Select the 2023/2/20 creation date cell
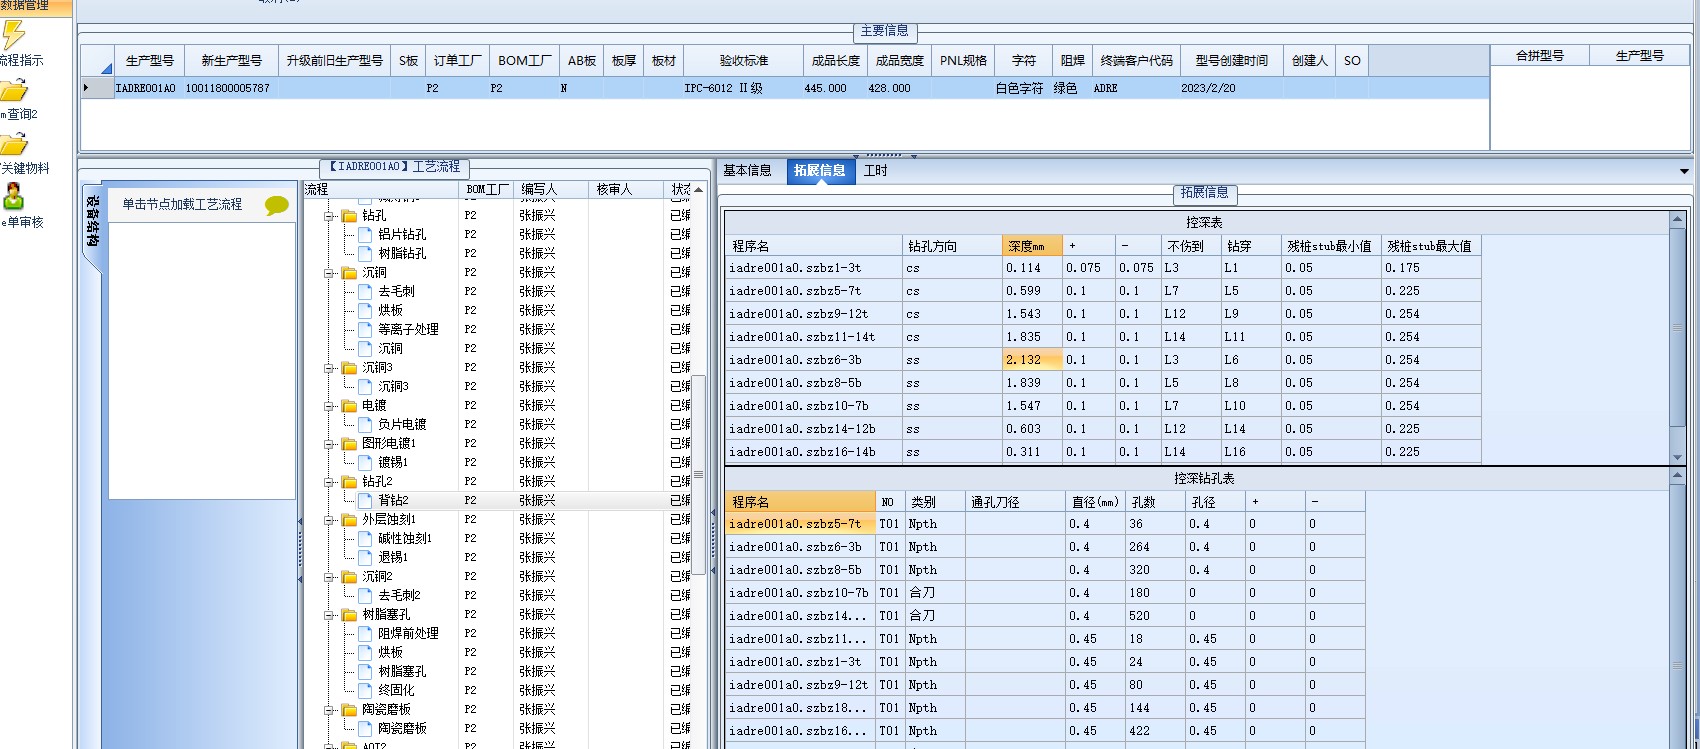The height and width of the screenshot is (749, 1700). coord(1231,89)
